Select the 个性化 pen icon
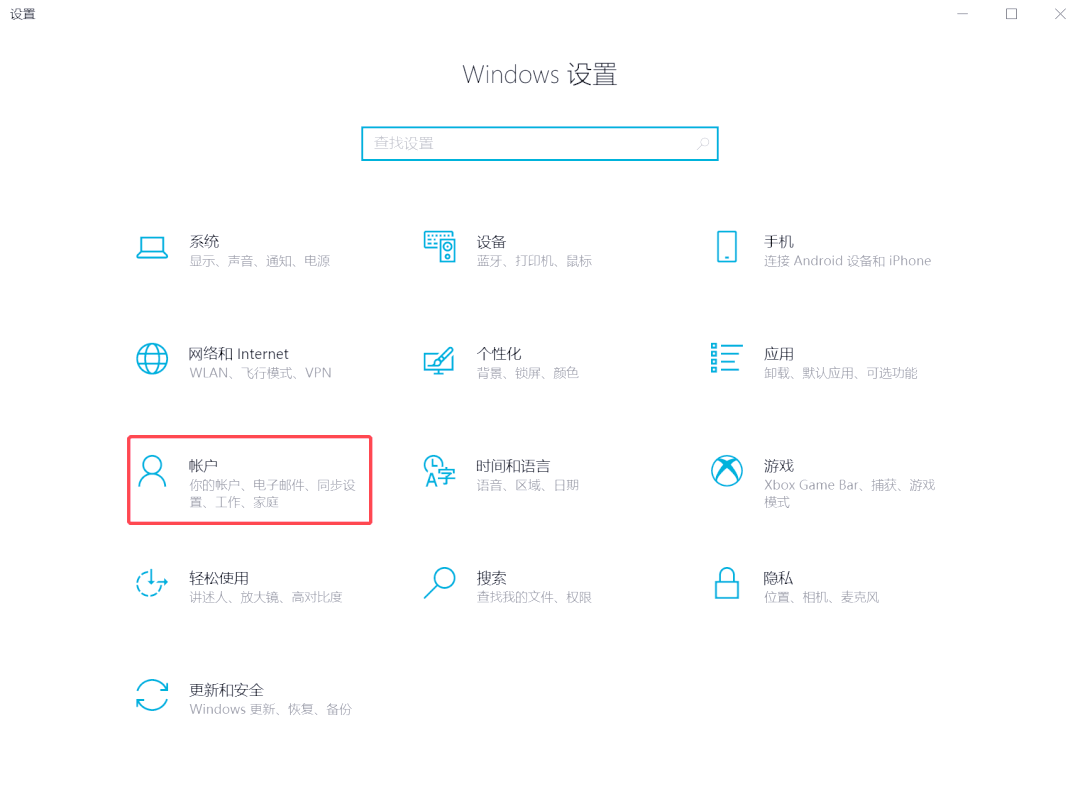 point(438,361)
